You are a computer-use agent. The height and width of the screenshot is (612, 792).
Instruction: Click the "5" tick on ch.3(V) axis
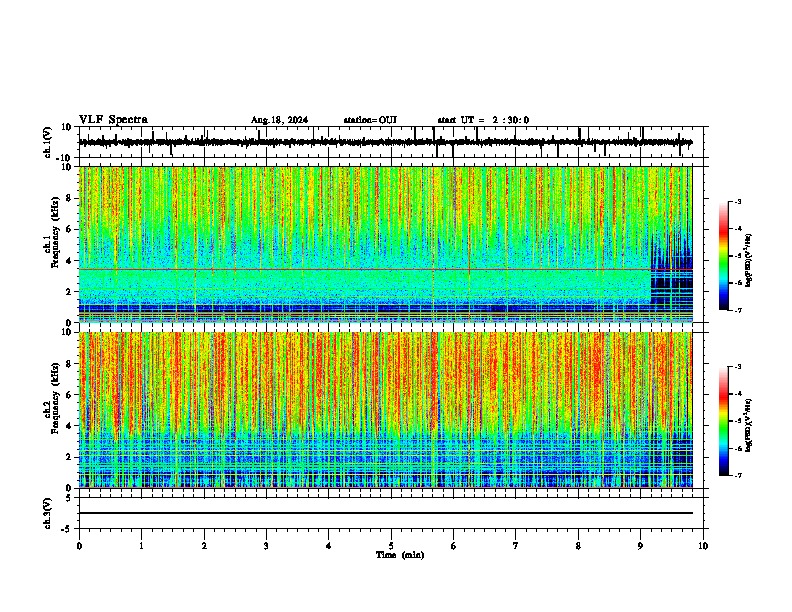click(69, 498)
